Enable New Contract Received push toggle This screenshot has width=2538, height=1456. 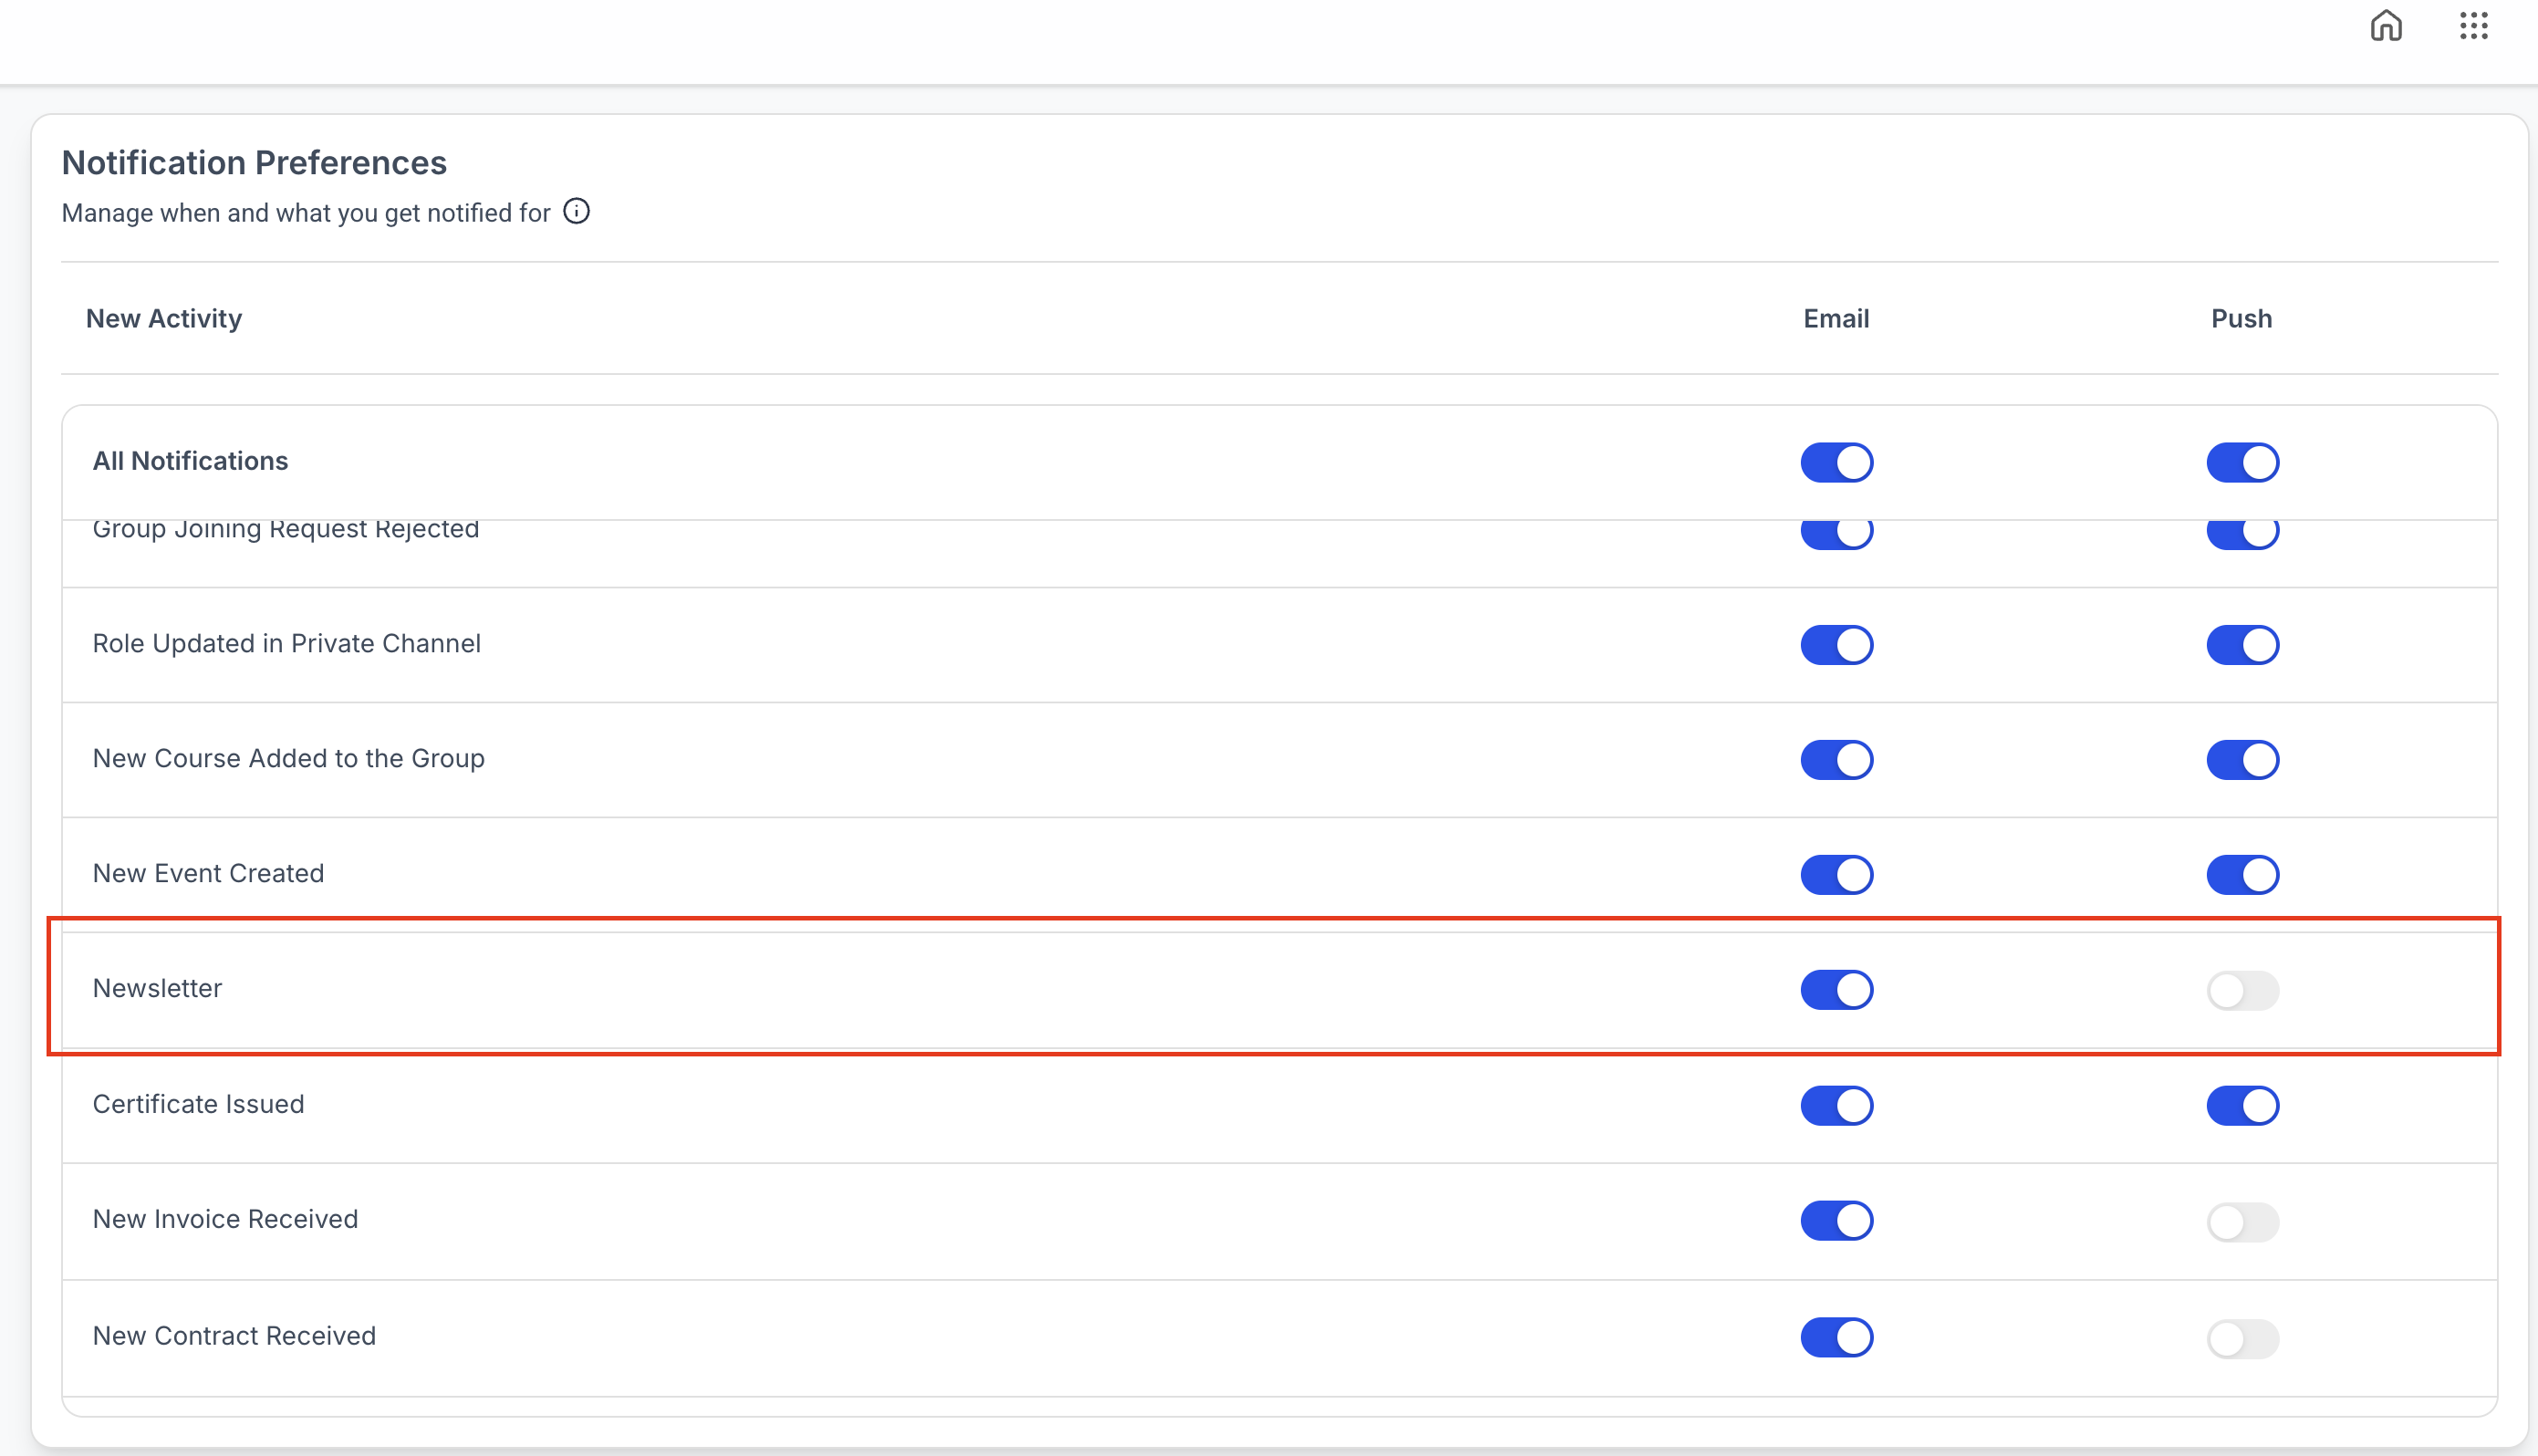point(2242,1339)
